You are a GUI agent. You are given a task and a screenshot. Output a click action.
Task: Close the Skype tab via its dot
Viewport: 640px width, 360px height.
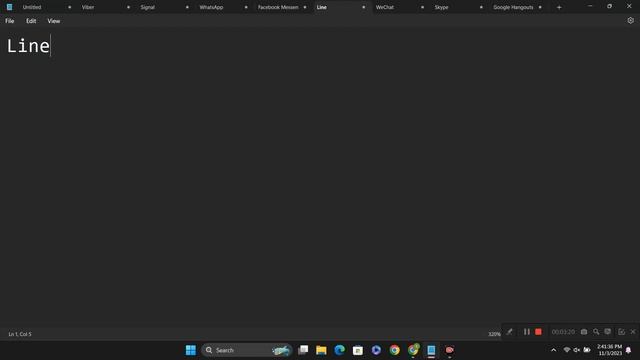pos(481,7)
